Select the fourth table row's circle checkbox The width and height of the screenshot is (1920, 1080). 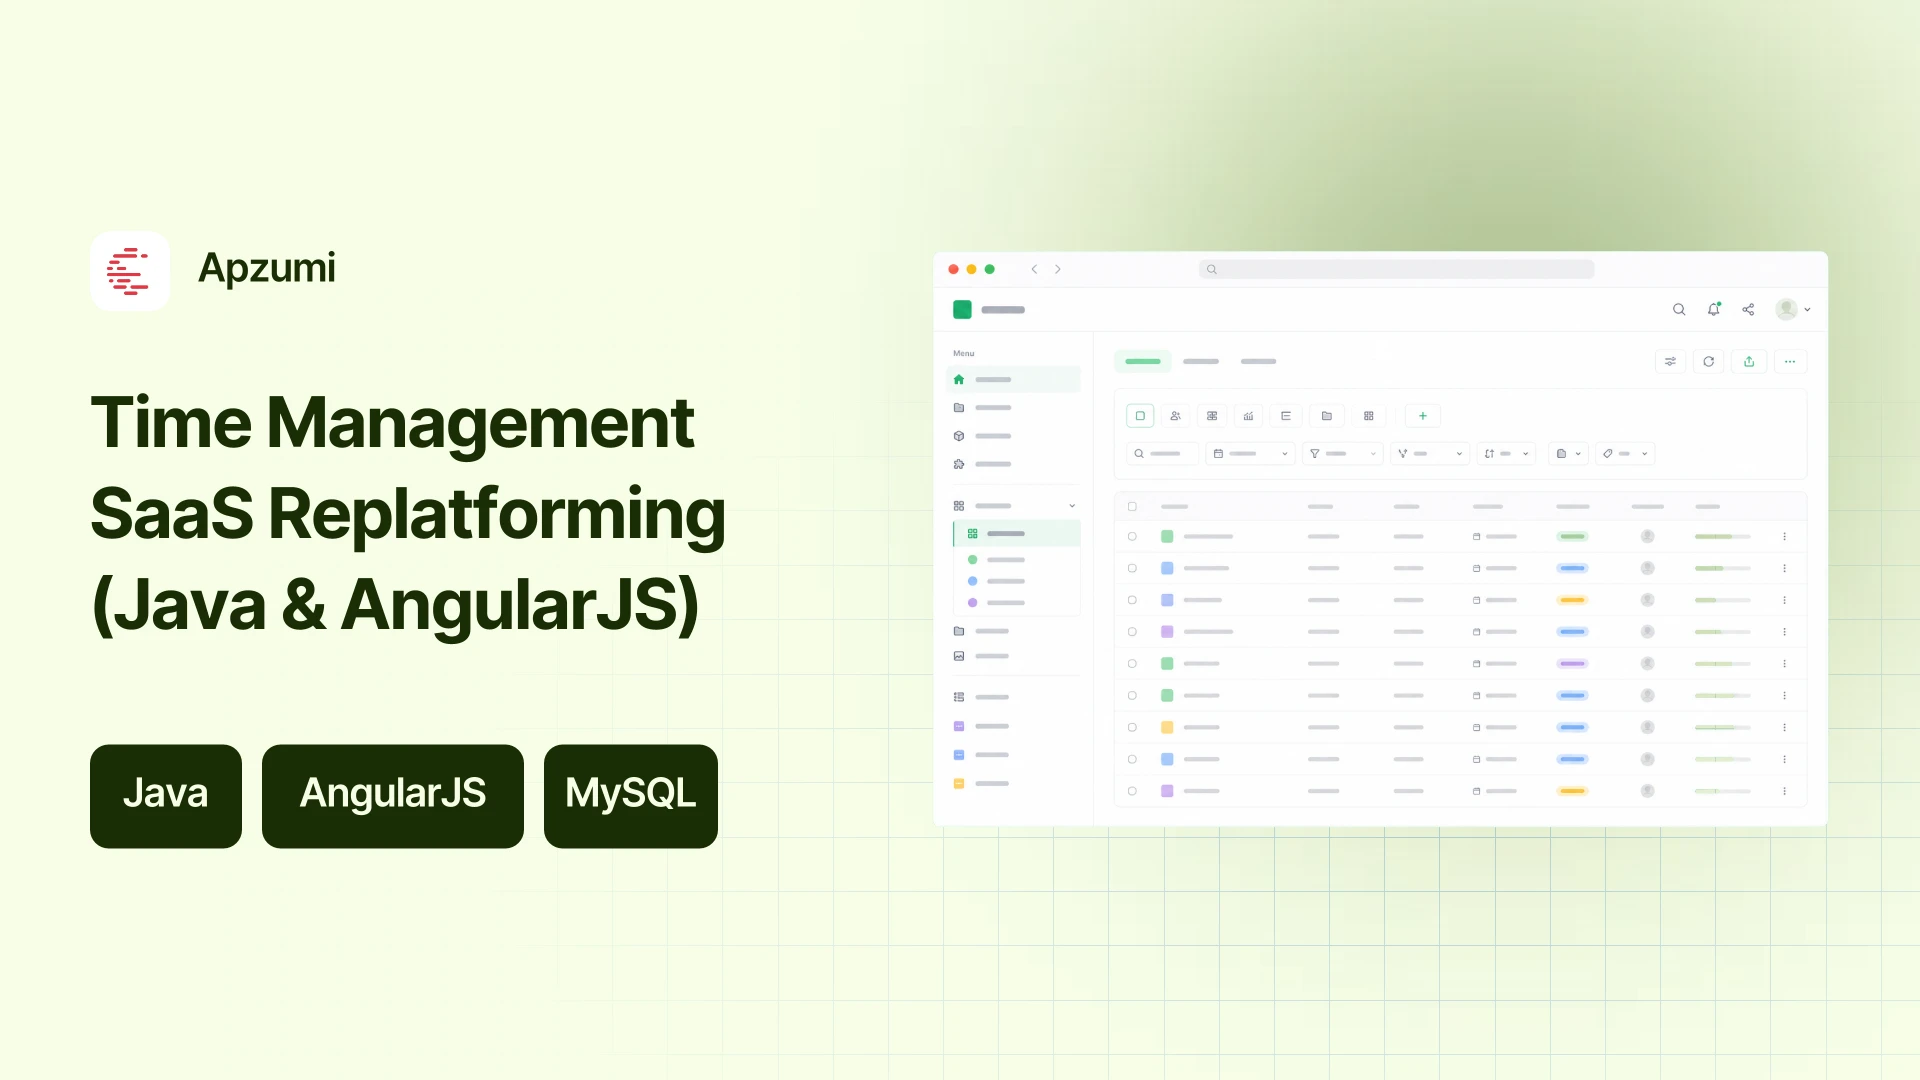click(x=1132, y=632)
